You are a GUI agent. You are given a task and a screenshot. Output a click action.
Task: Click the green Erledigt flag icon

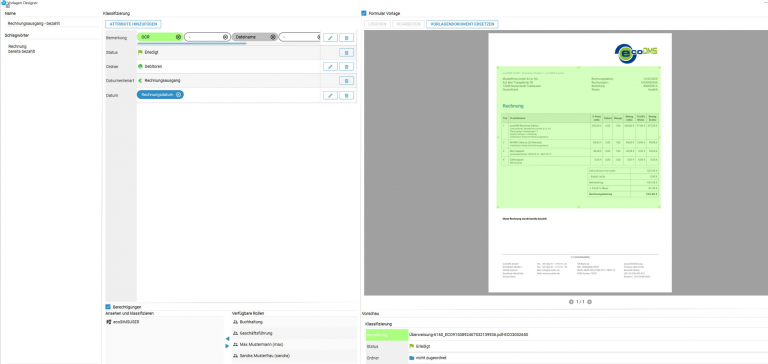140,52
